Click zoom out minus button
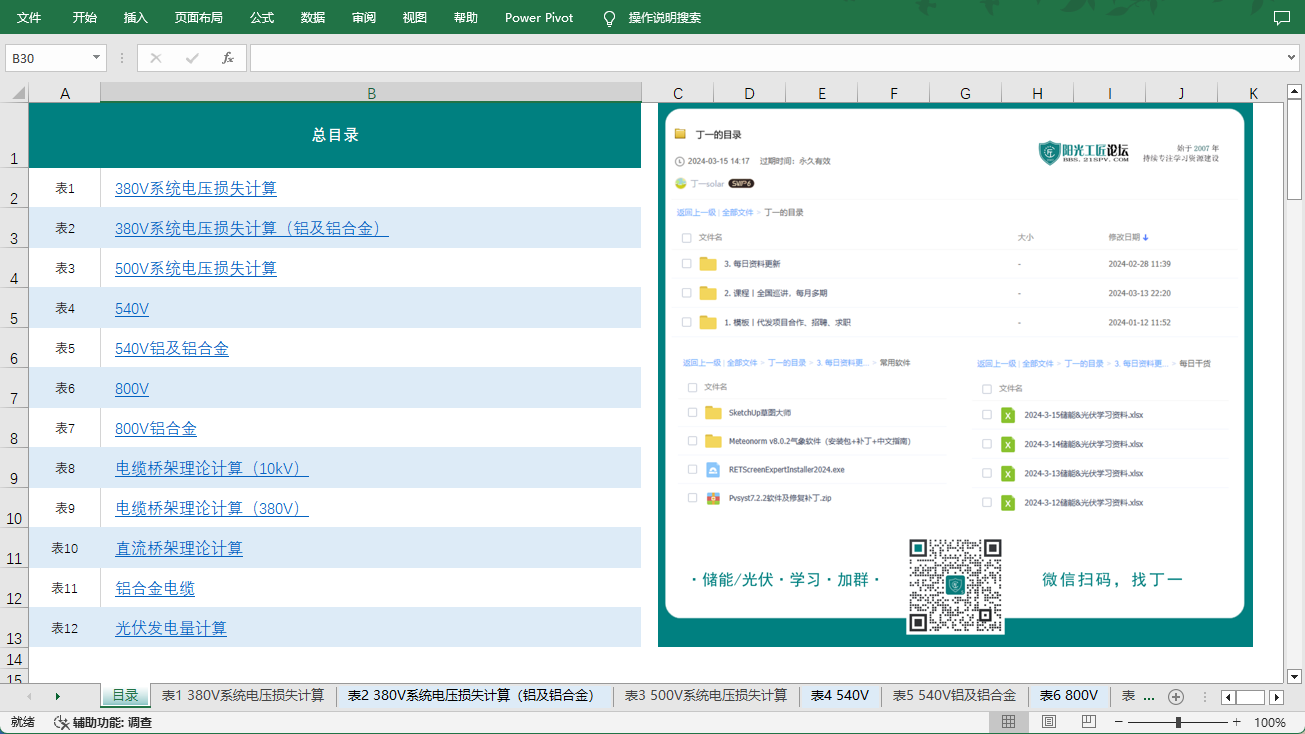This screenshot has width=1305, height=734. coord(1119,722)
